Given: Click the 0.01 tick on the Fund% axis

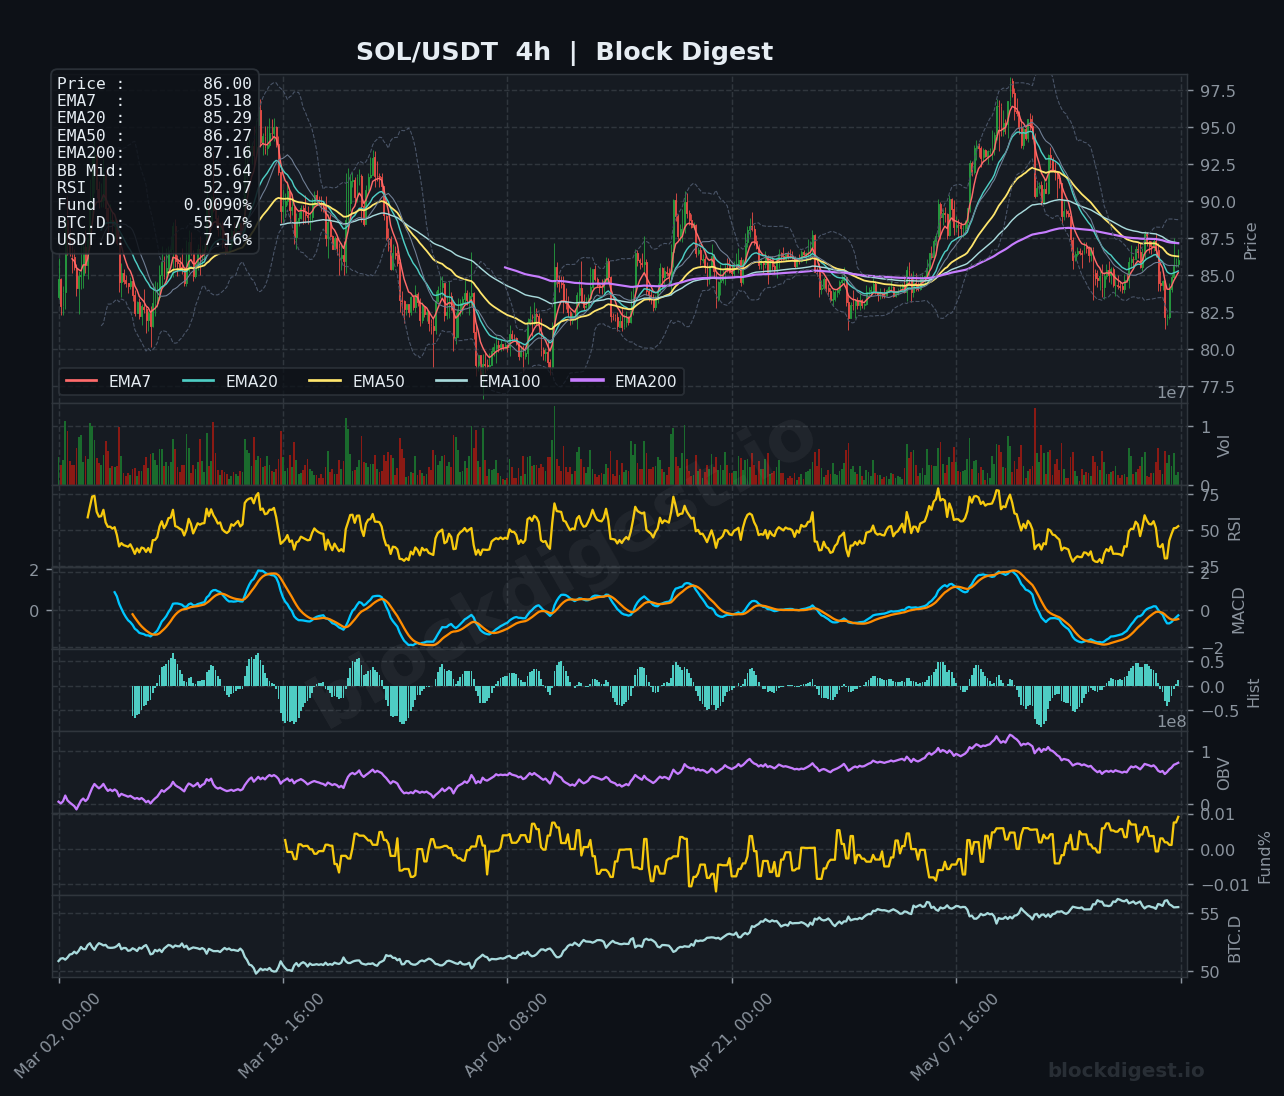Looking at the screenshot, I should point(1217,815).
